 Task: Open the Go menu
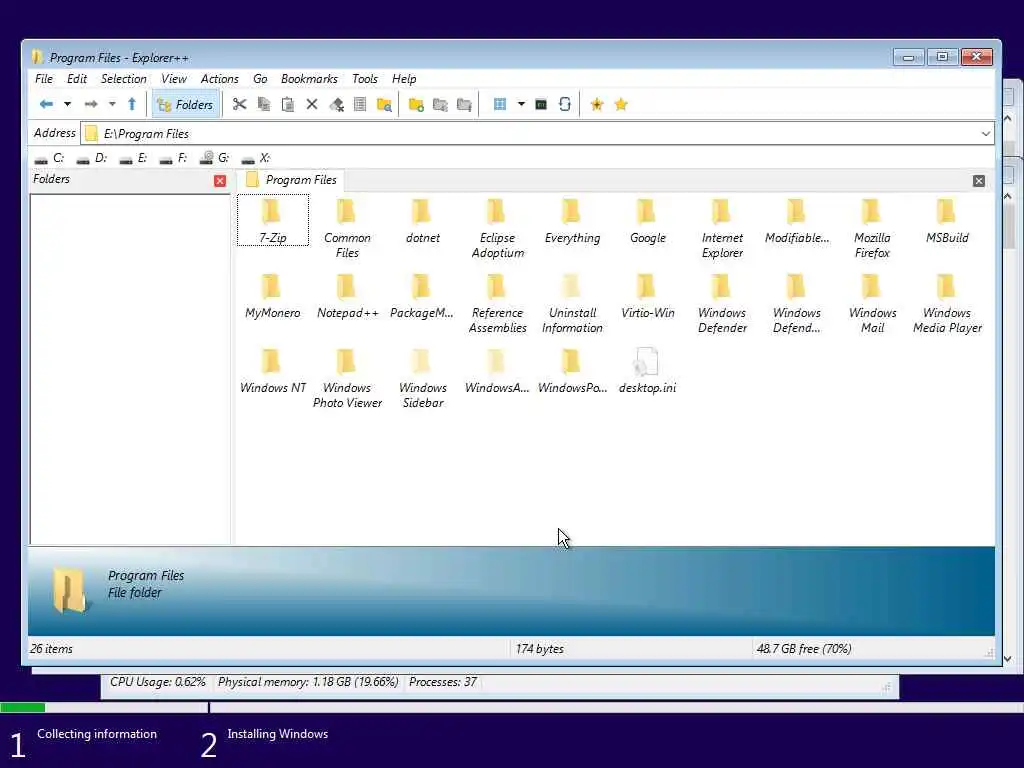click(x=260, y=79)
